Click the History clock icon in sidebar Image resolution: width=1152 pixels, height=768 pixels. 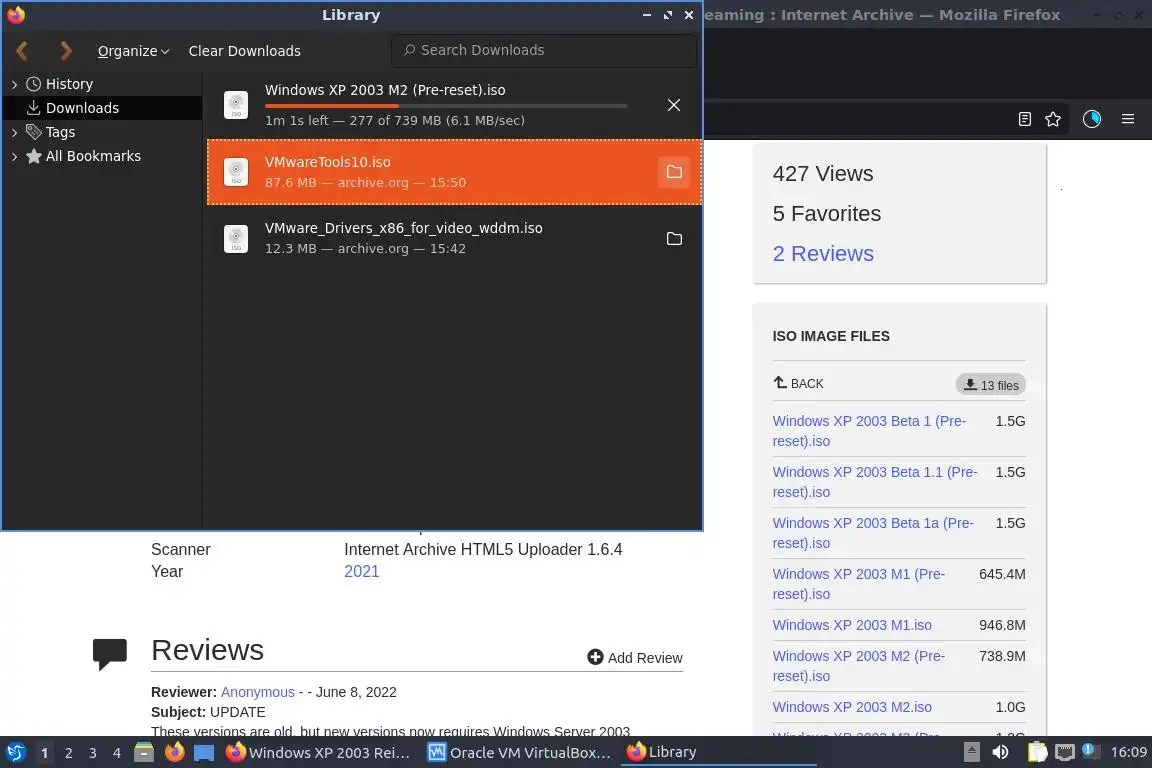pos(33,84)
